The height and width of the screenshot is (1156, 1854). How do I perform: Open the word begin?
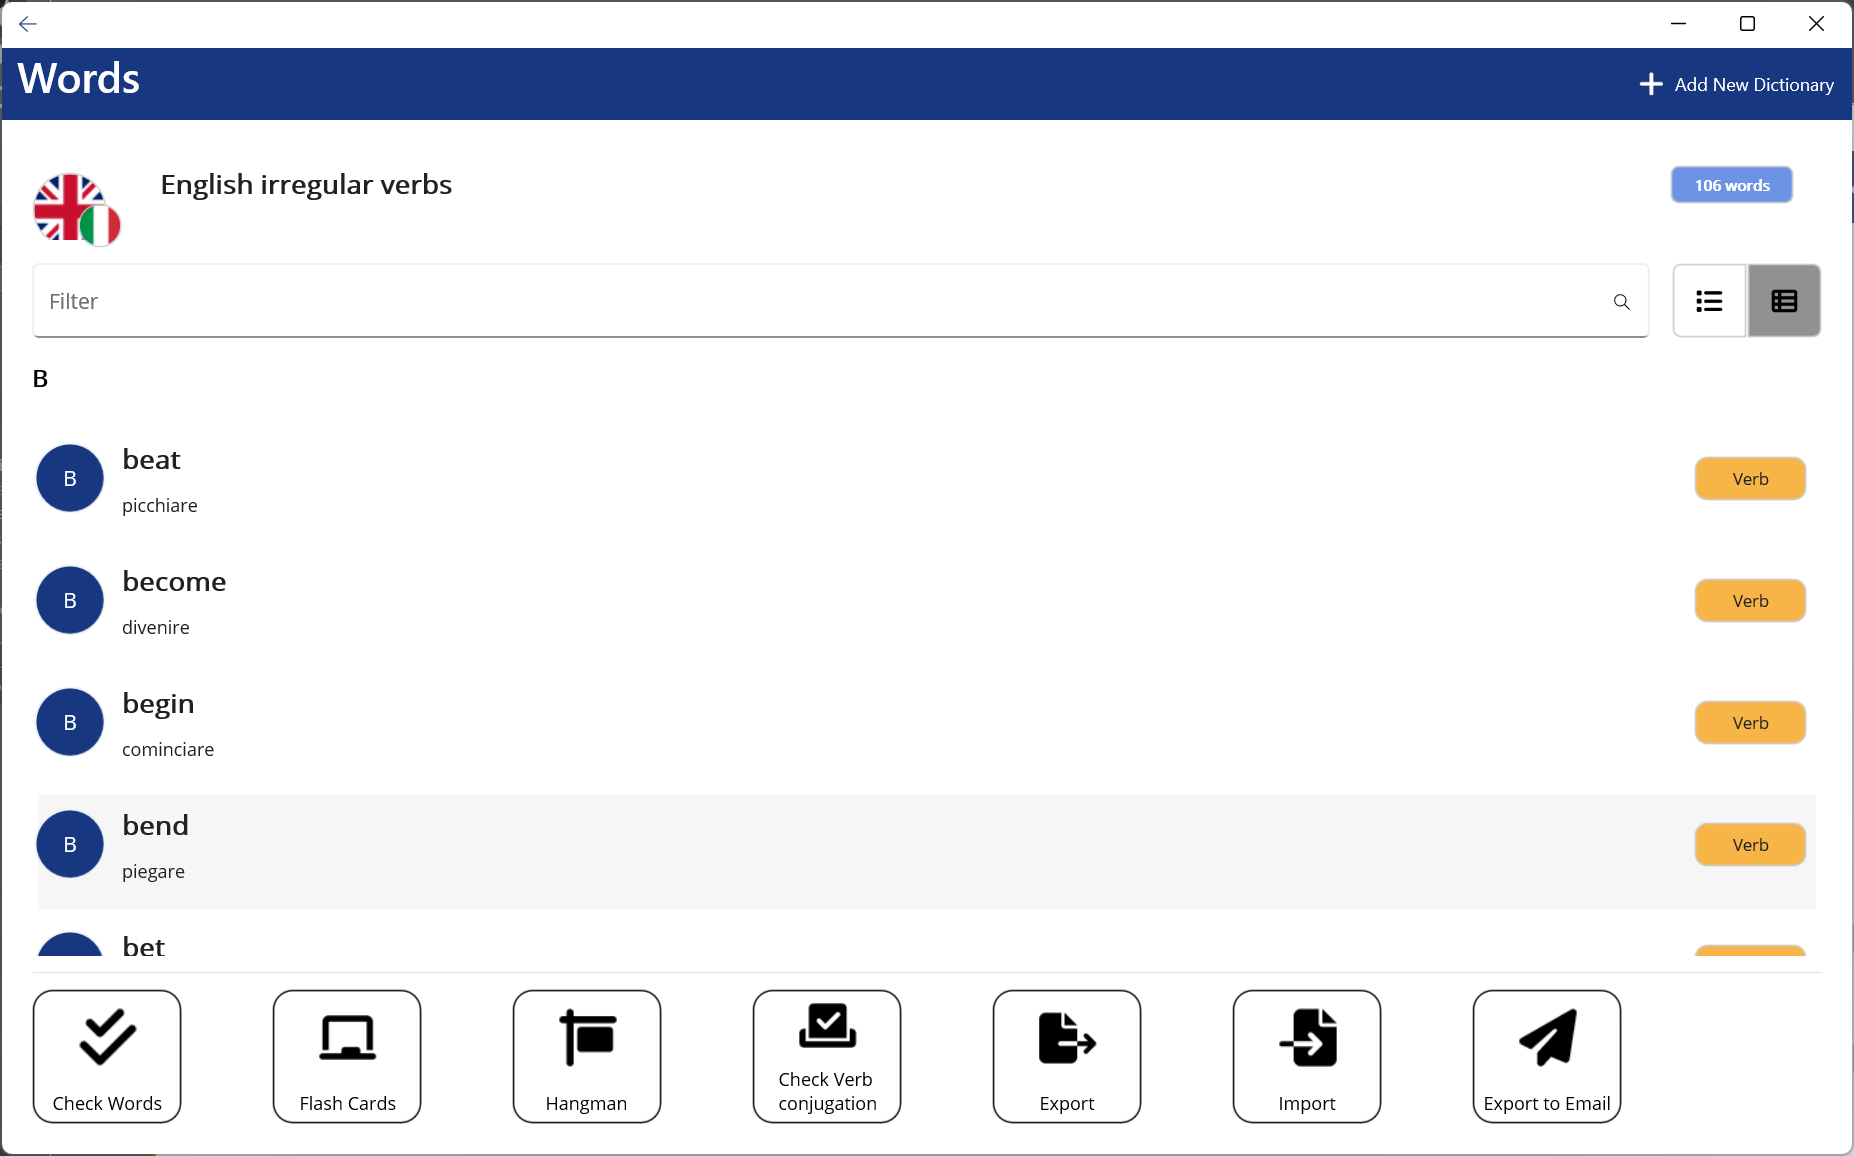click(158, 704)
